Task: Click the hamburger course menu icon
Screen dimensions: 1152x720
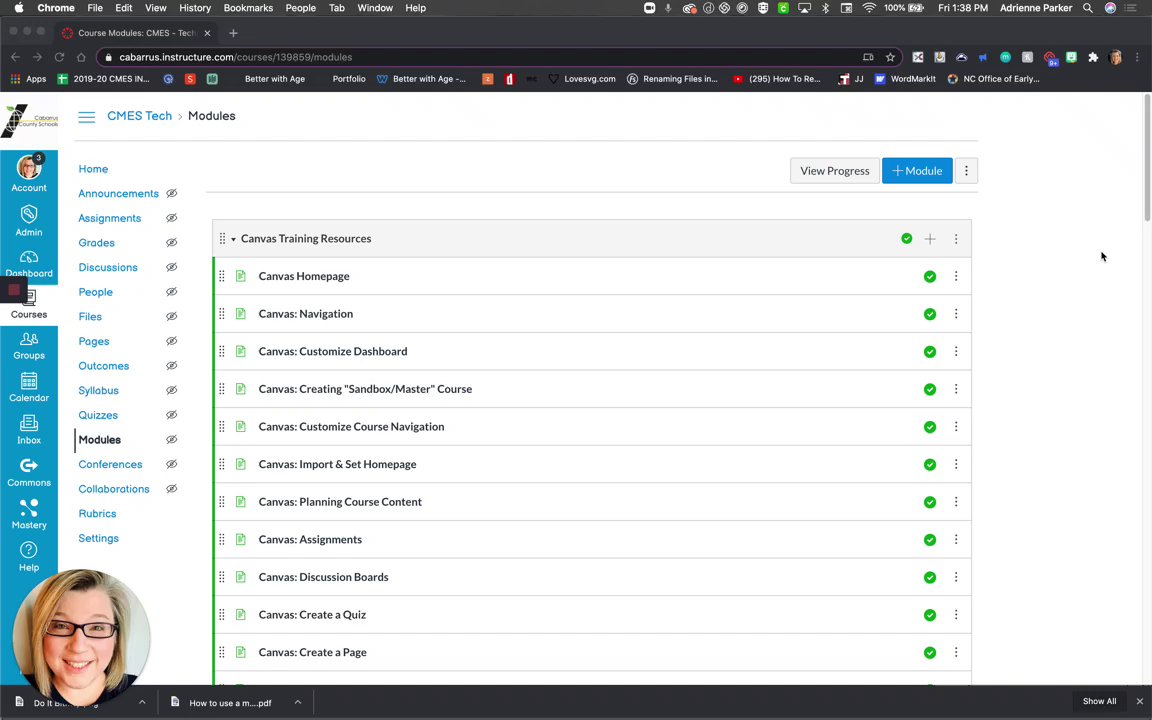Action: (x=87, y=117)
